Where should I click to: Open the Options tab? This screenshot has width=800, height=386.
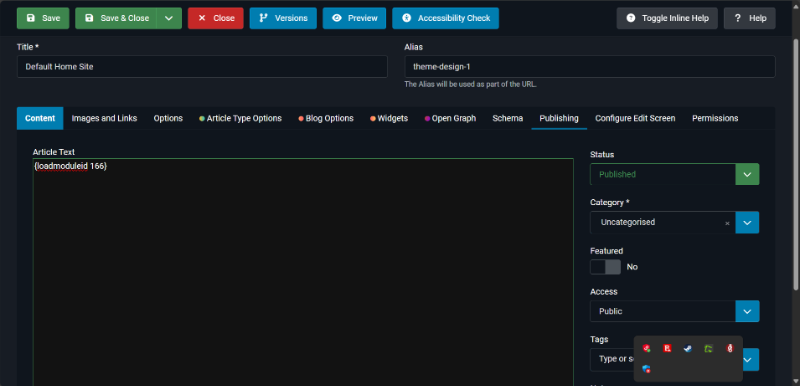[168, 118]
